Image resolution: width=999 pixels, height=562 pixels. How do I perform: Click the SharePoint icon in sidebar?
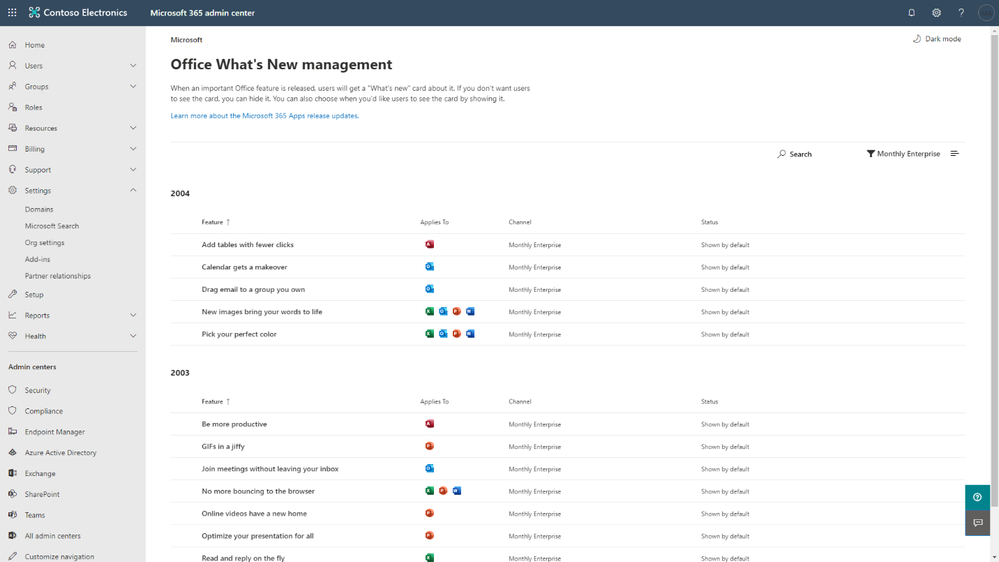coord(13,494)
